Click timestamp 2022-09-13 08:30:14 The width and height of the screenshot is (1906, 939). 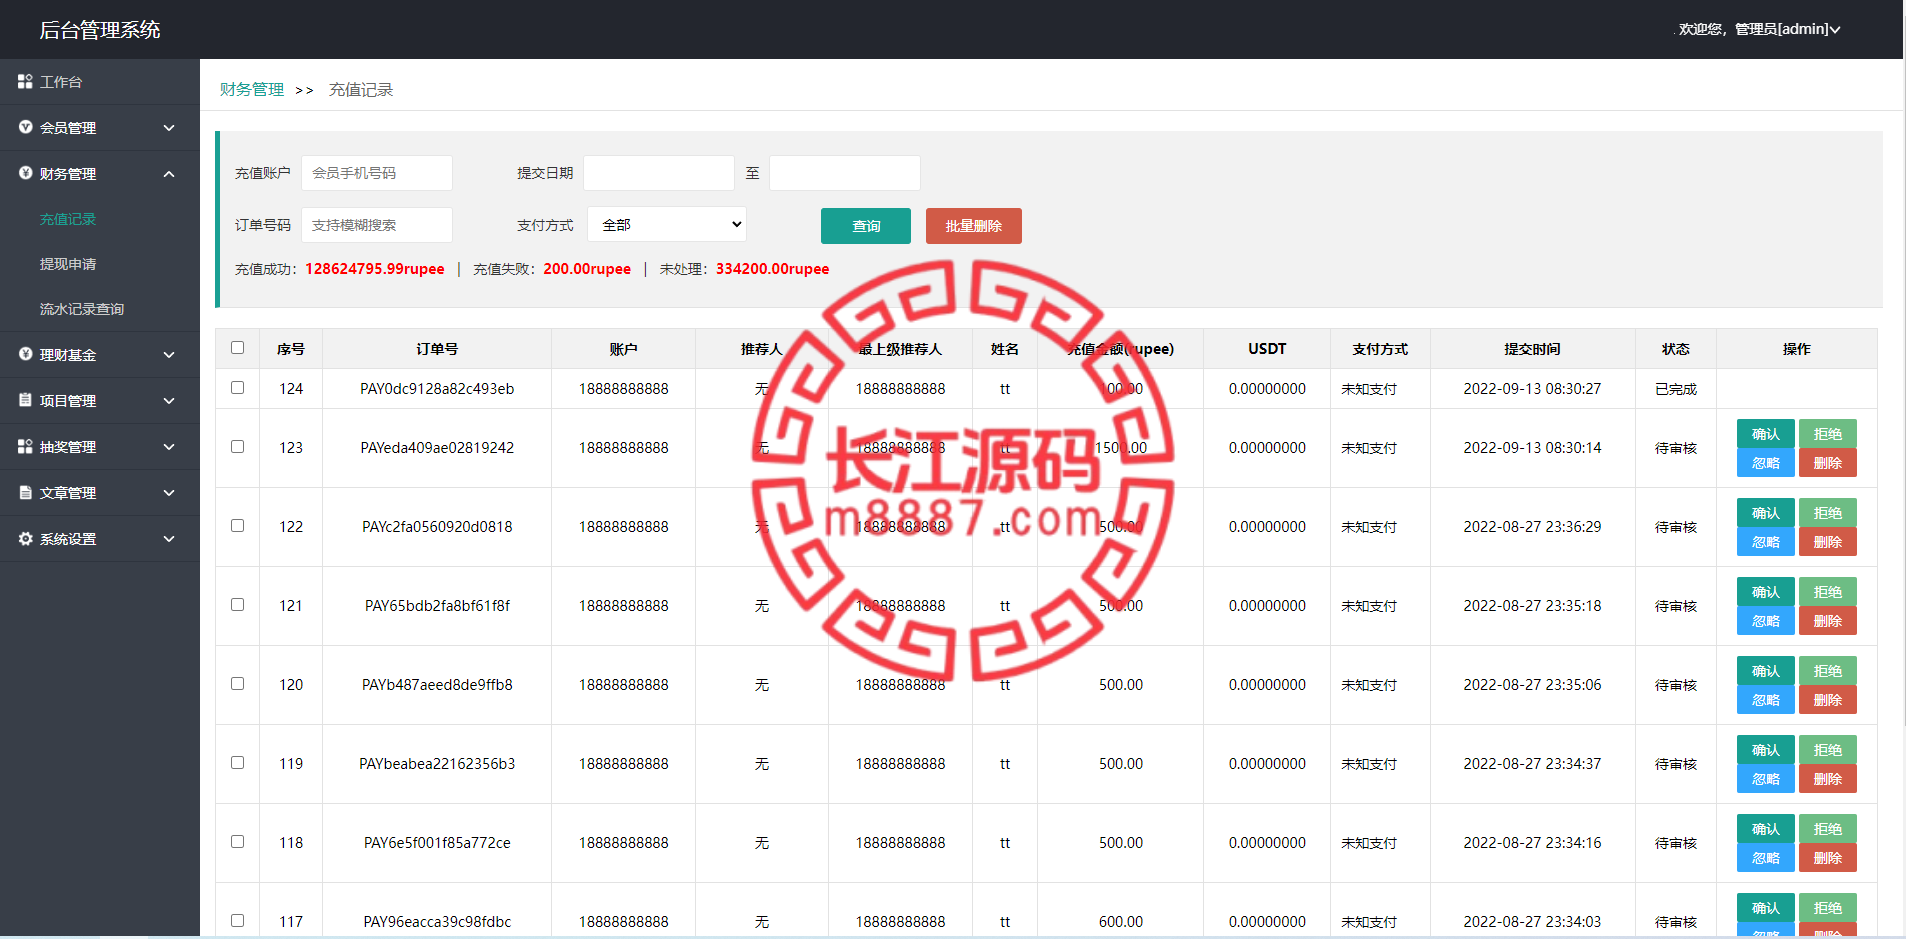point(1532,448)
